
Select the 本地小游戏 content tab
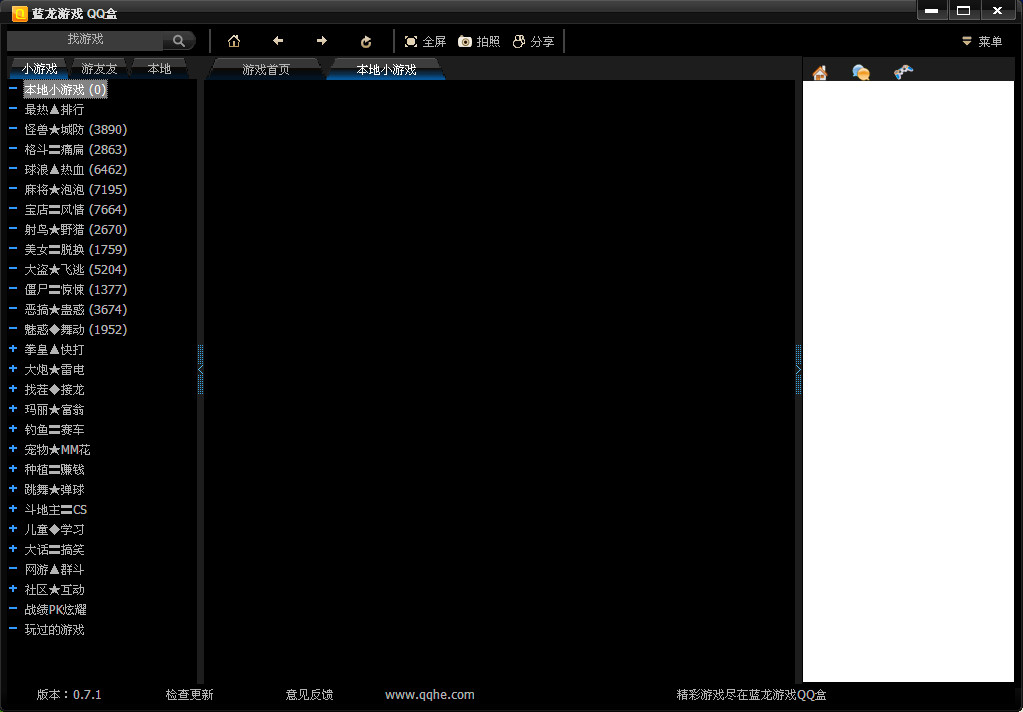(386, 69)
